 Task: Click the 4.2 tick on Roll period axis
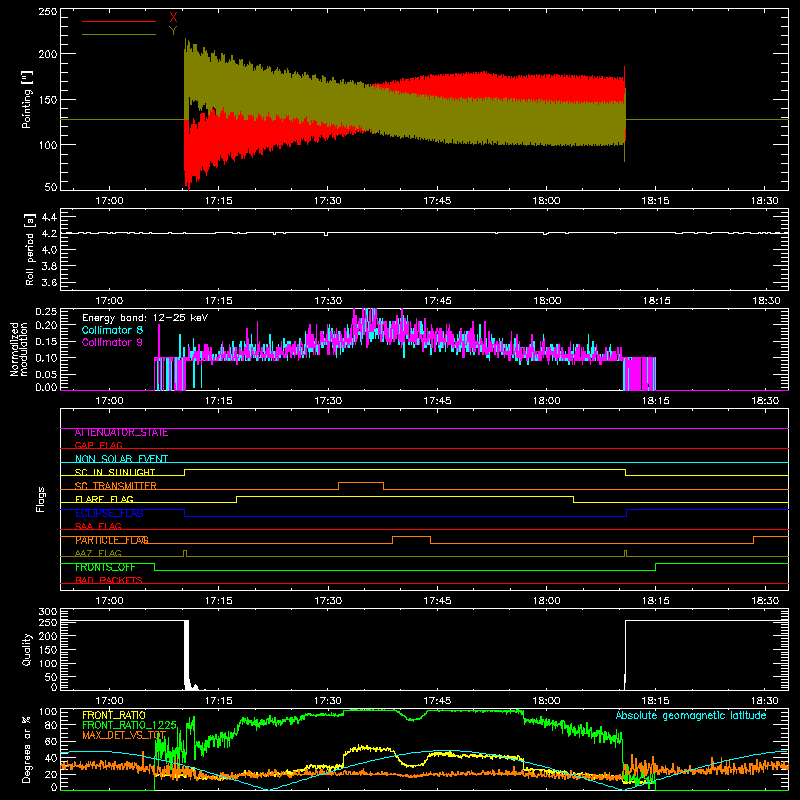tap(49, 234)
